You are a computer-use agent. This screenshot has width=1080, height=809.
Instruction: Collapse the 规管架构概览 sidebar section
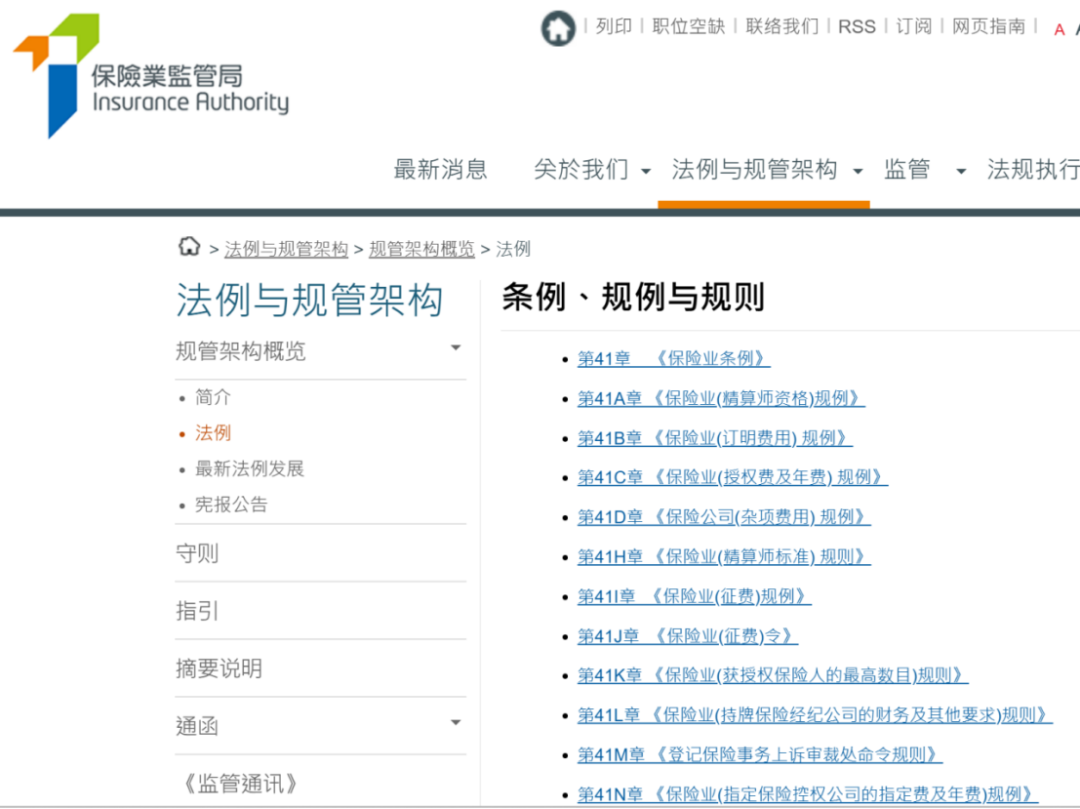(456, 349)
